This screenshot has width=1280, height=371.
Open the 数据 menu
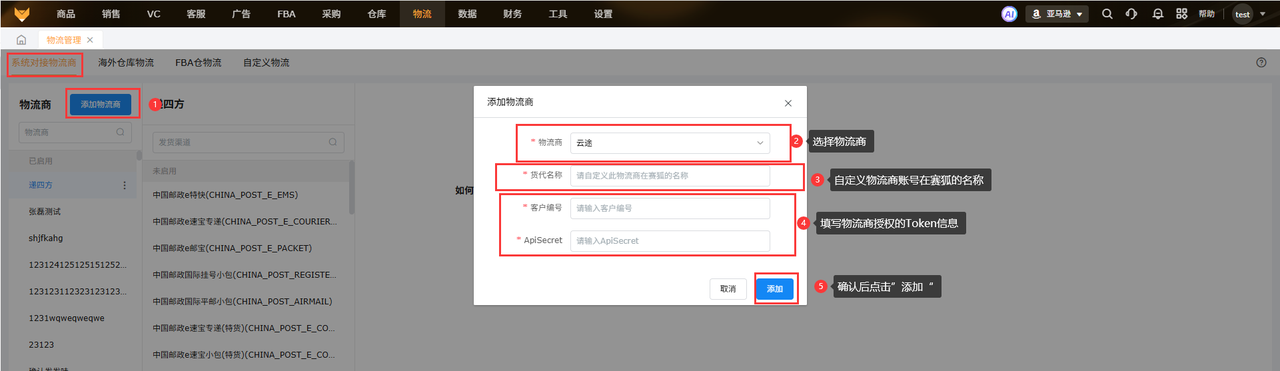[467, 14]
